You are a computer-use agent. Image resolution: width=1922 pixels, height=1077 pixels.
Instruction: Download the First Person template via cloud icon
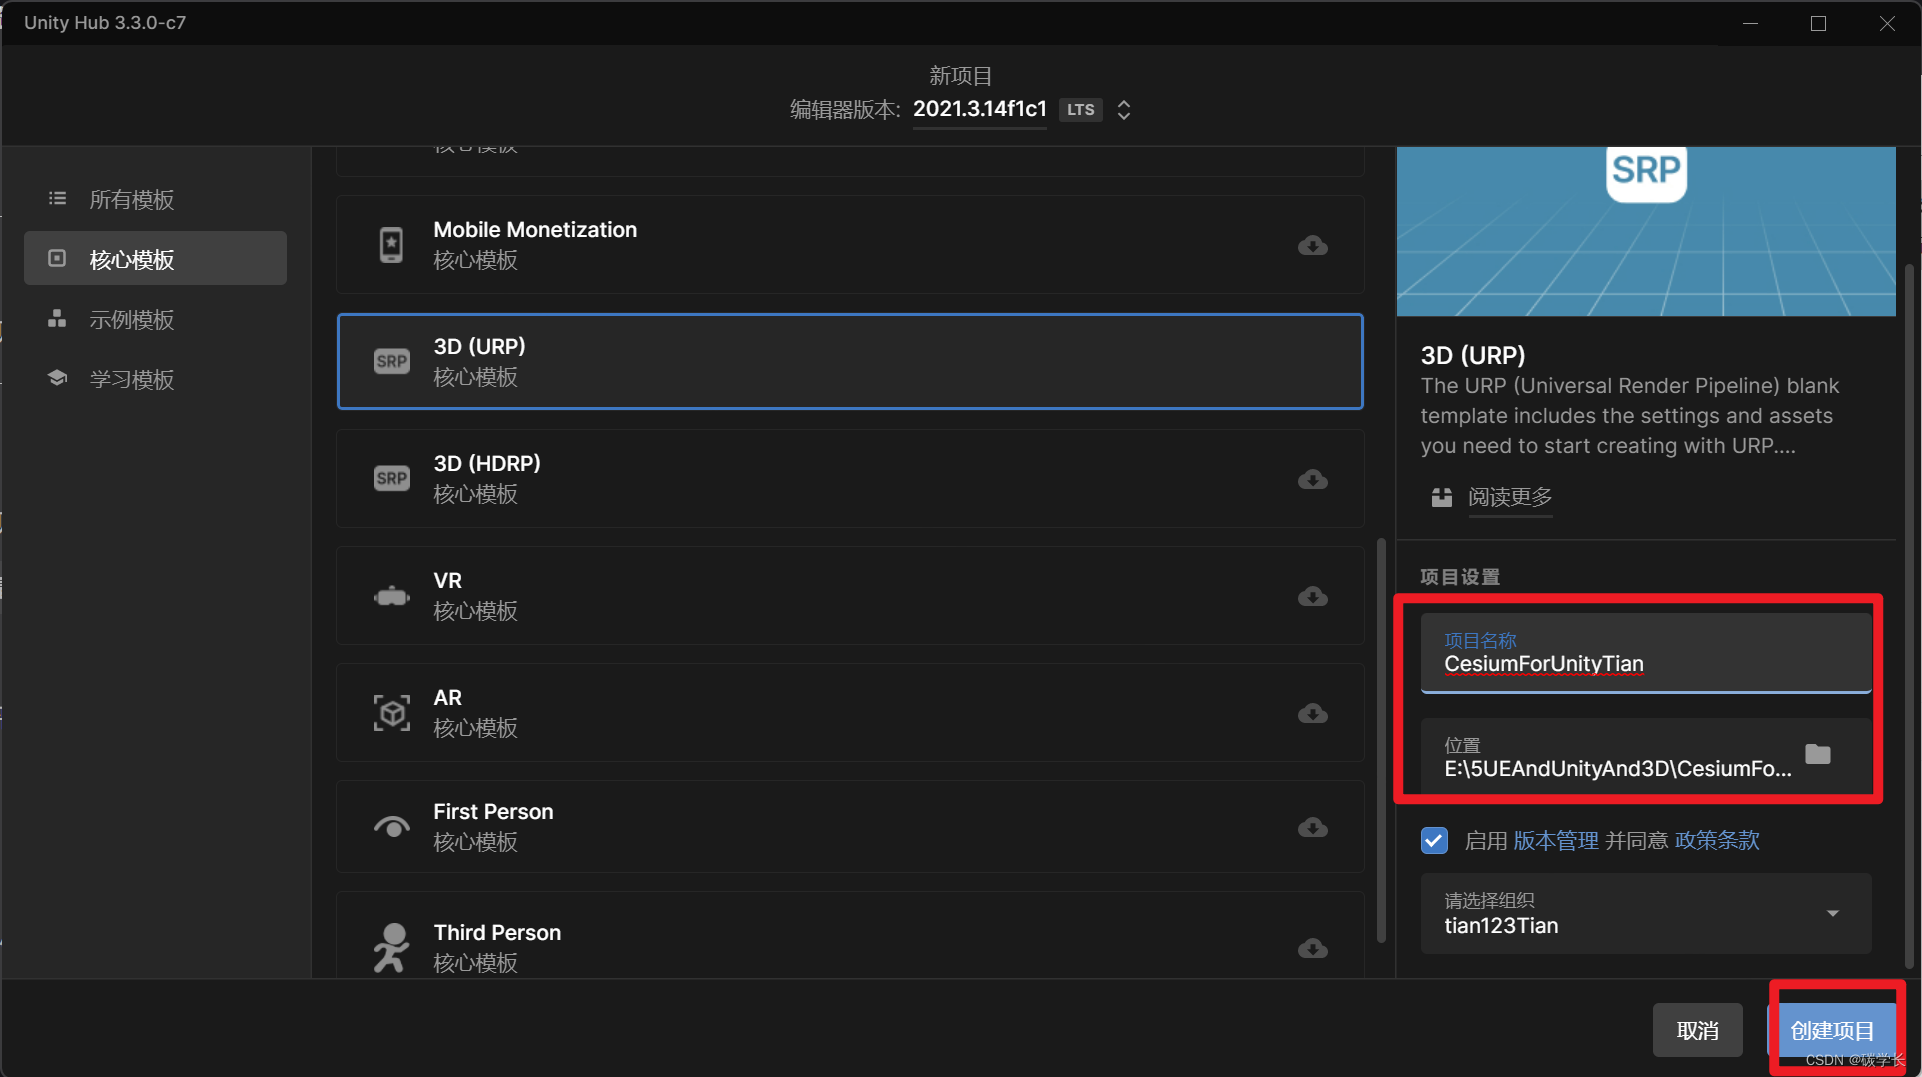click(x=1312, y=827)
